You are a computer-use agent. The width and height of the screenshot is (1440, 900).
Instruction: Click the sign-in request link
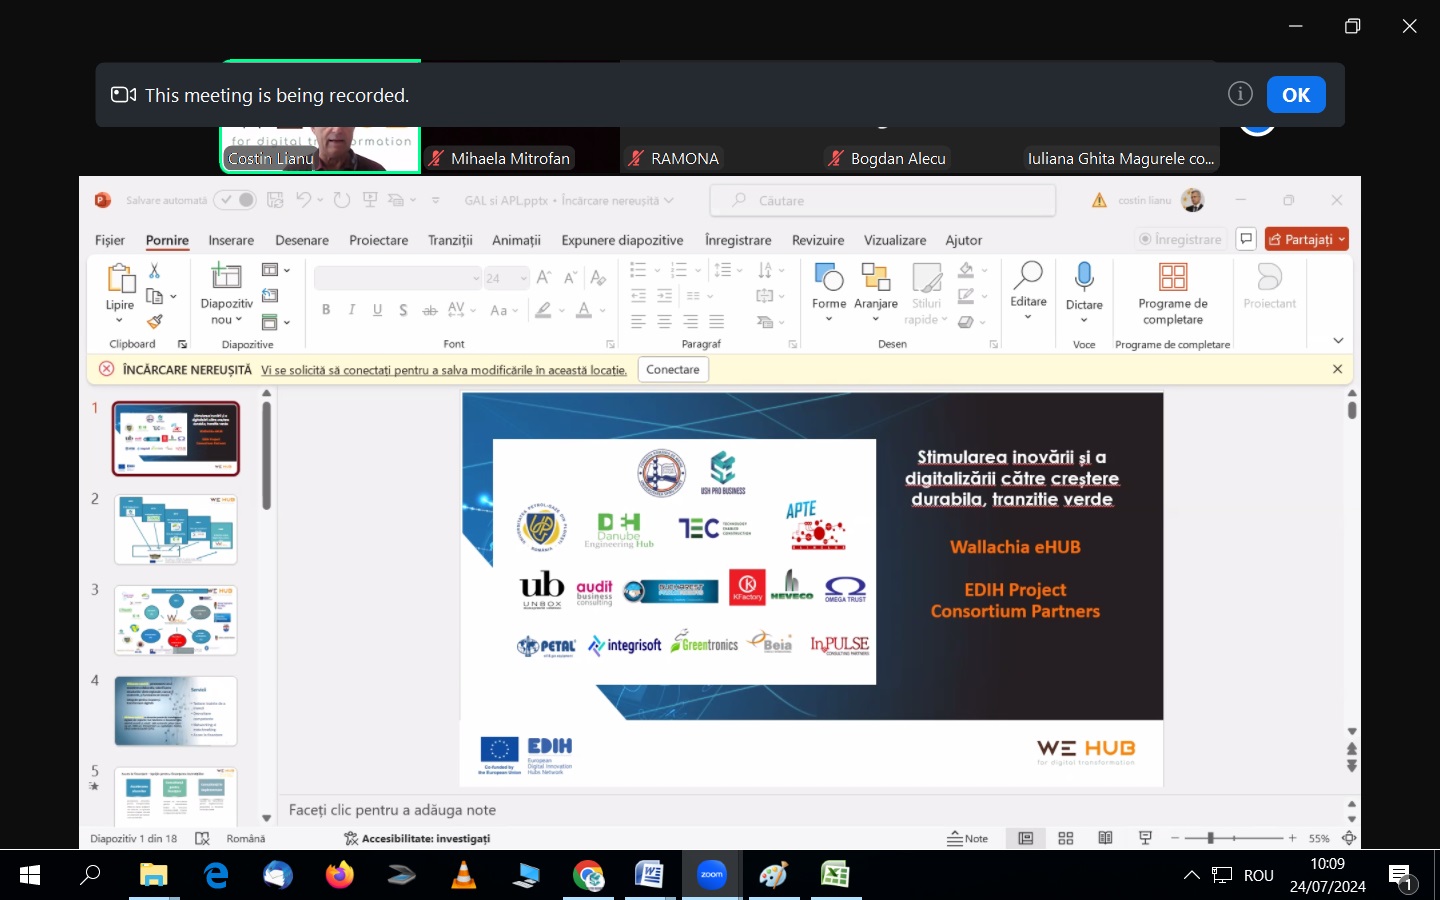point(444,370)
